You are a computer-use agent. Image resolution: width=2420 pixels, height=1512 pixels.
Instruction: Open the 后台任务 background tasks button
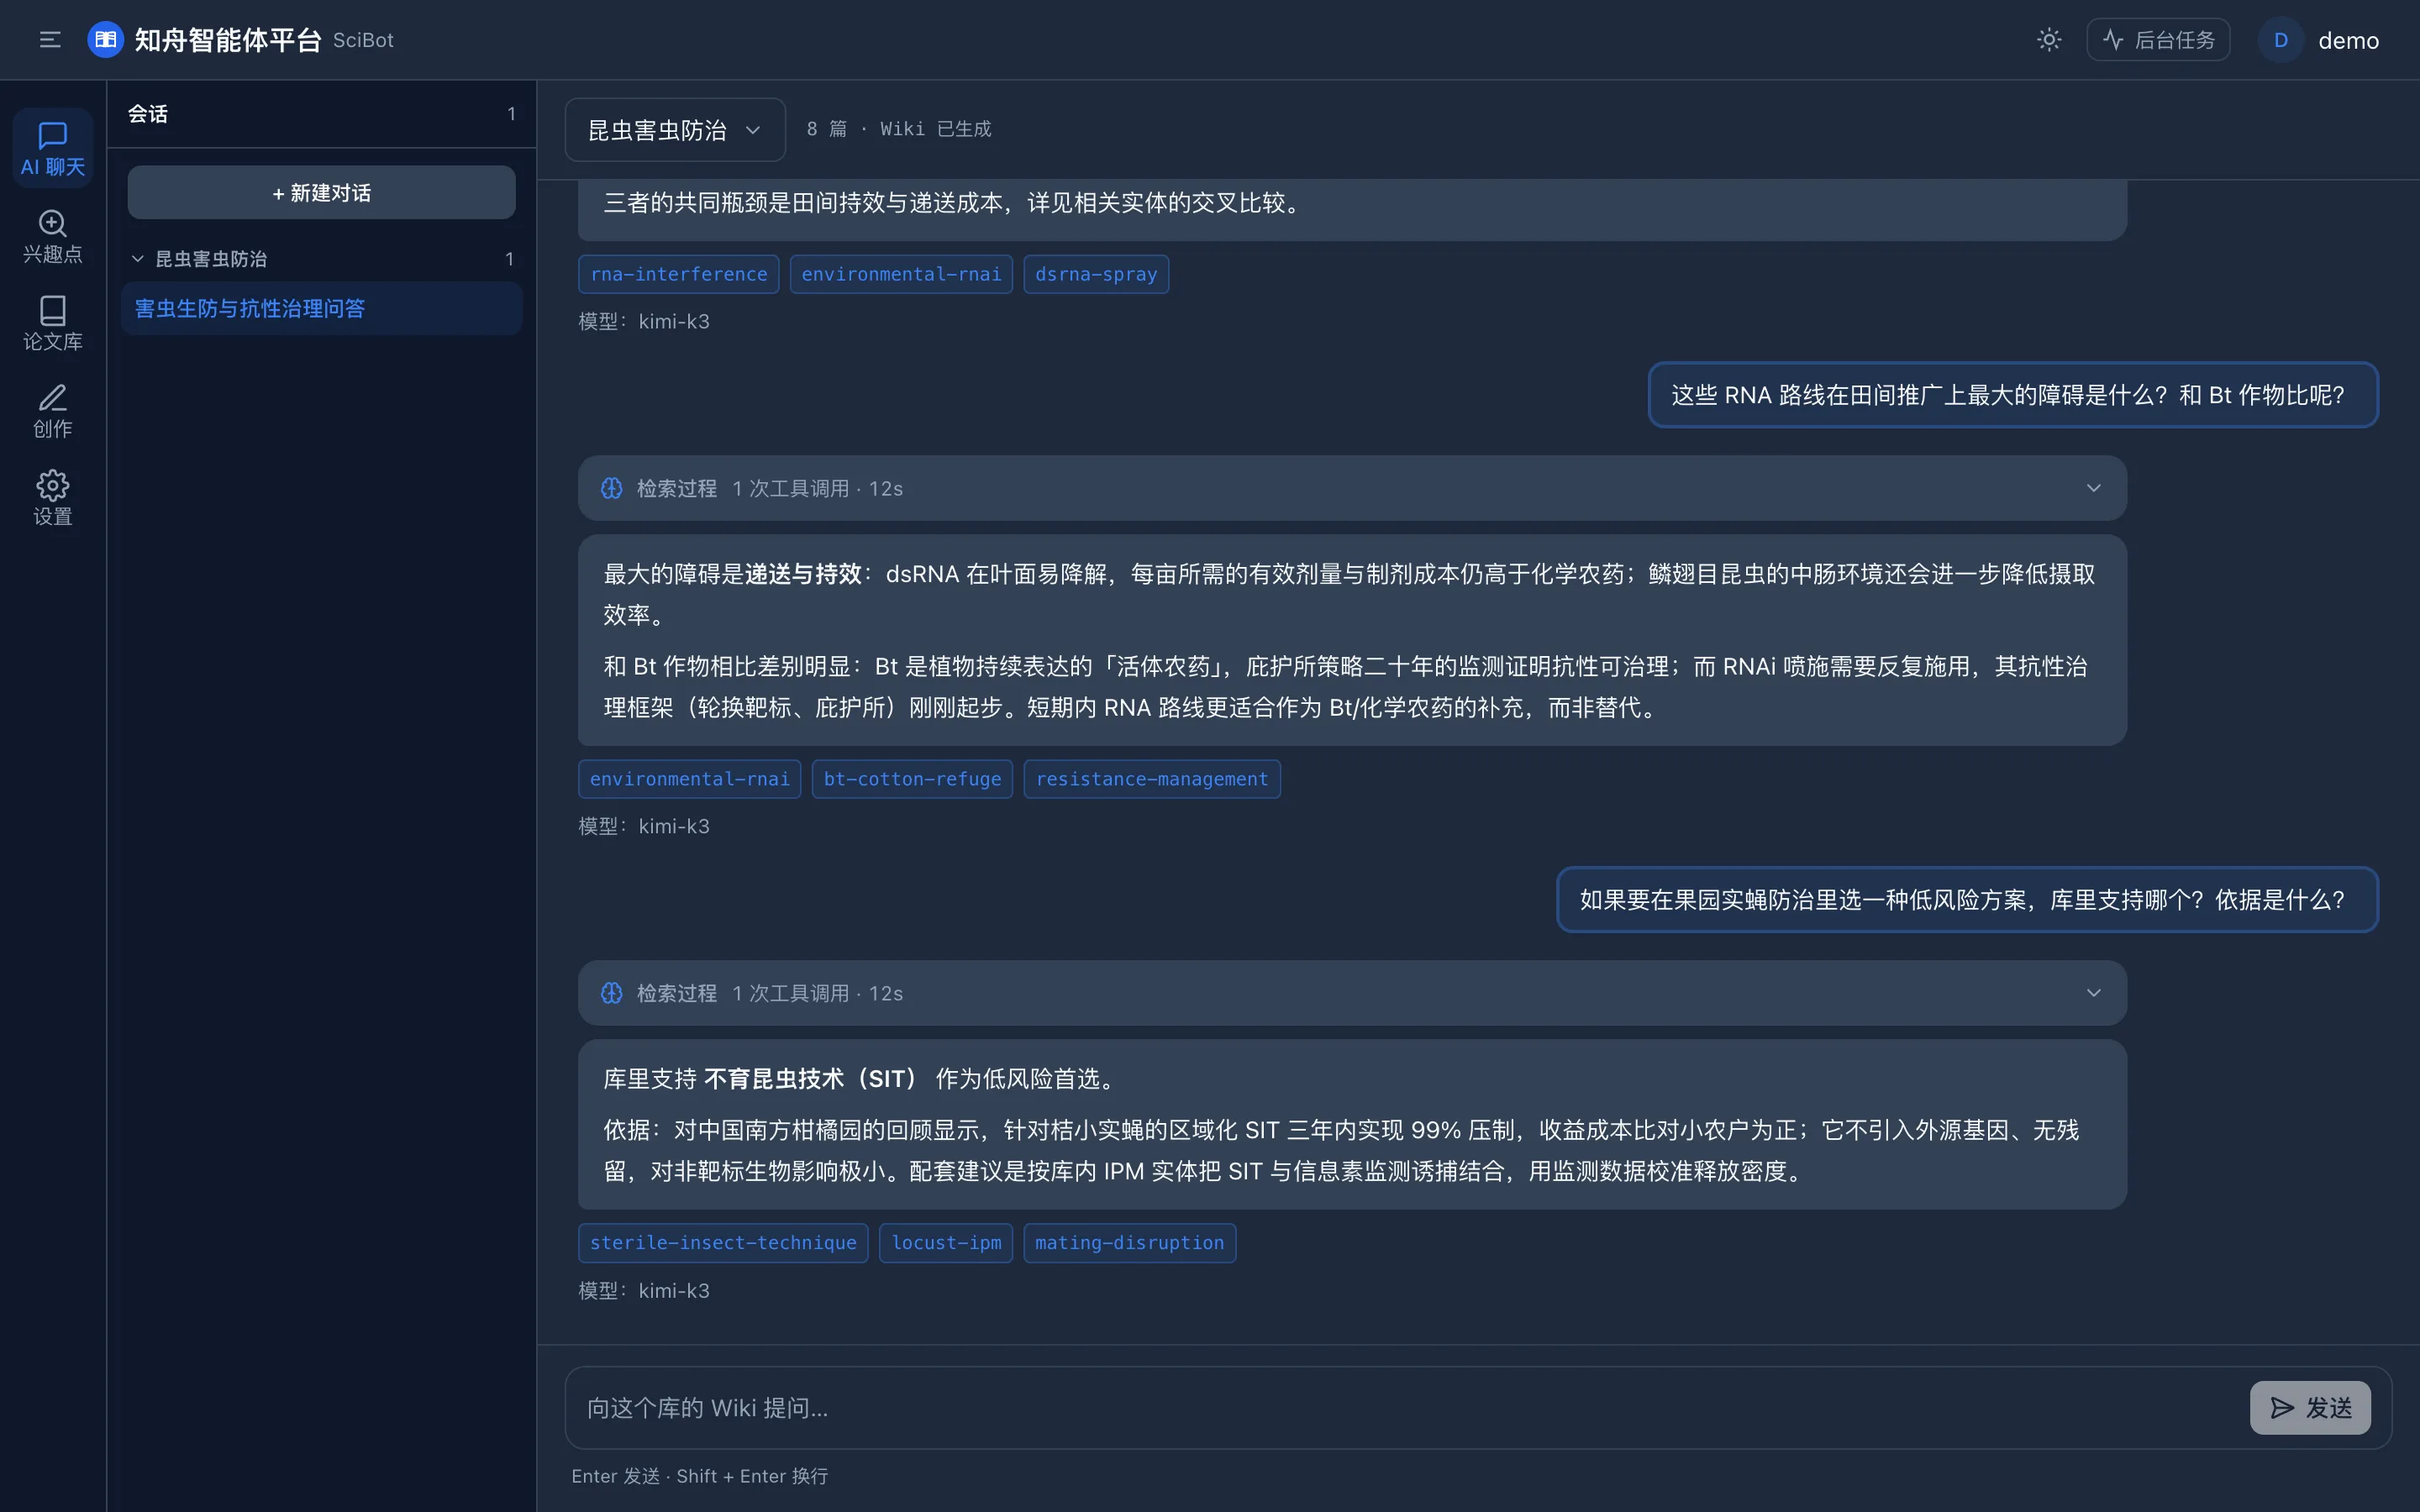[x=2158, y=40]
